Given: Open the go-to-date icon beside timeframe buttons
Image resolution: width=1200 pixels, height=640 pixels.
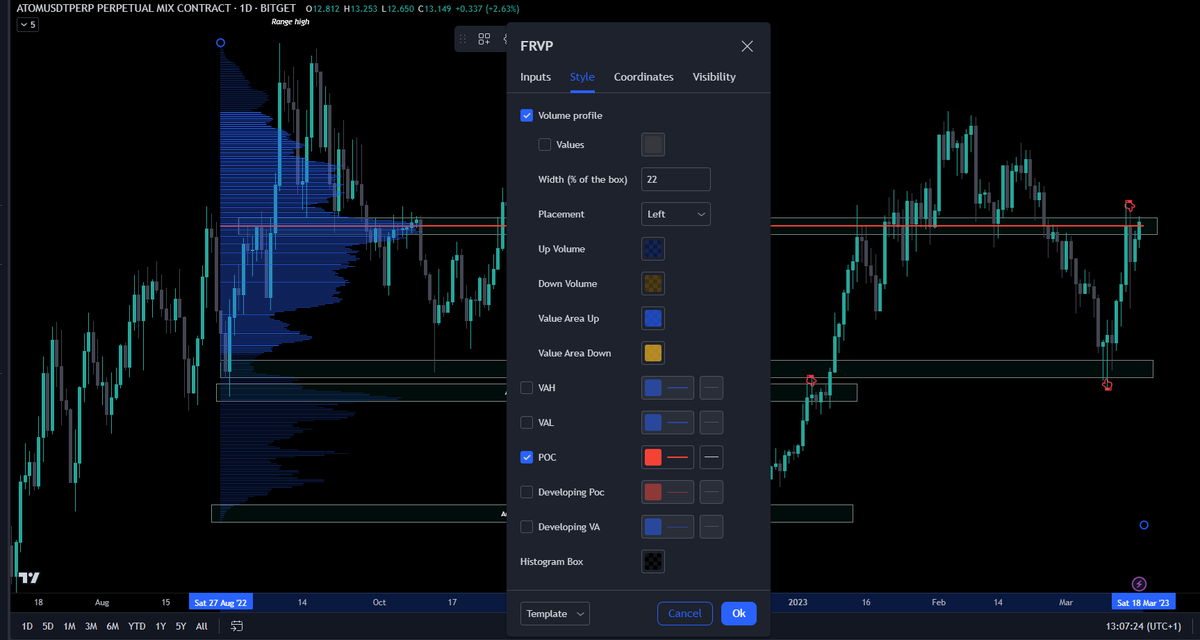Looking at the screenshot, I should [236, 624].
